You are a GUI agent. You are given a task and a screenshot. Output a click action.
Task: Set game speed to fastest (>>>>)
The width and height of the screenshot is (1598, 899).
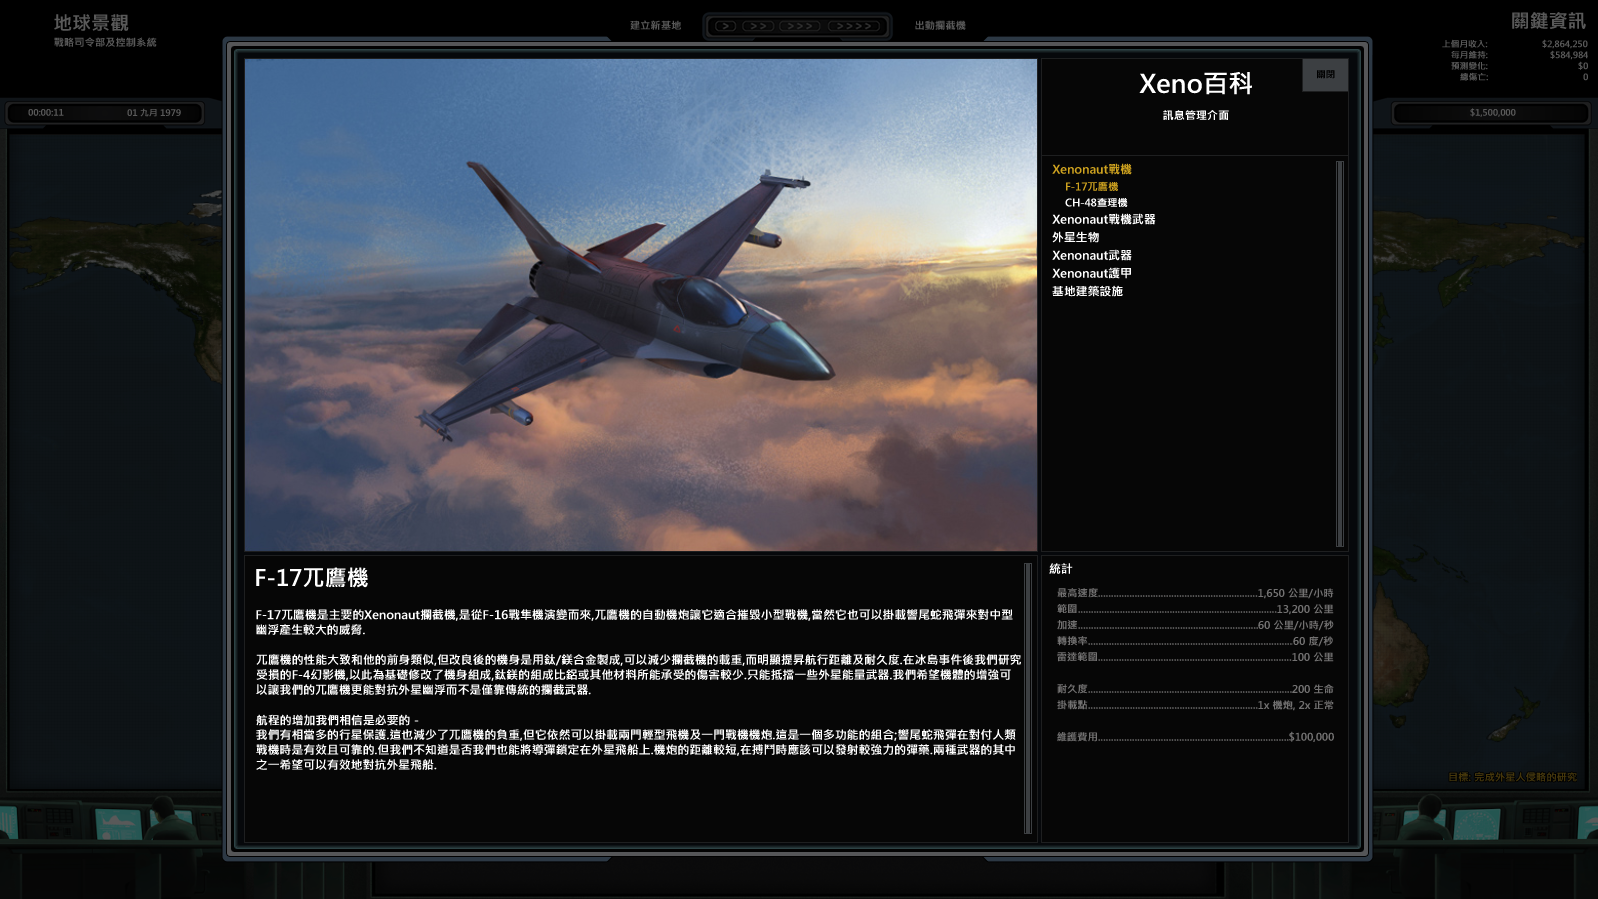pyautogui.click(x=853, y=26)
